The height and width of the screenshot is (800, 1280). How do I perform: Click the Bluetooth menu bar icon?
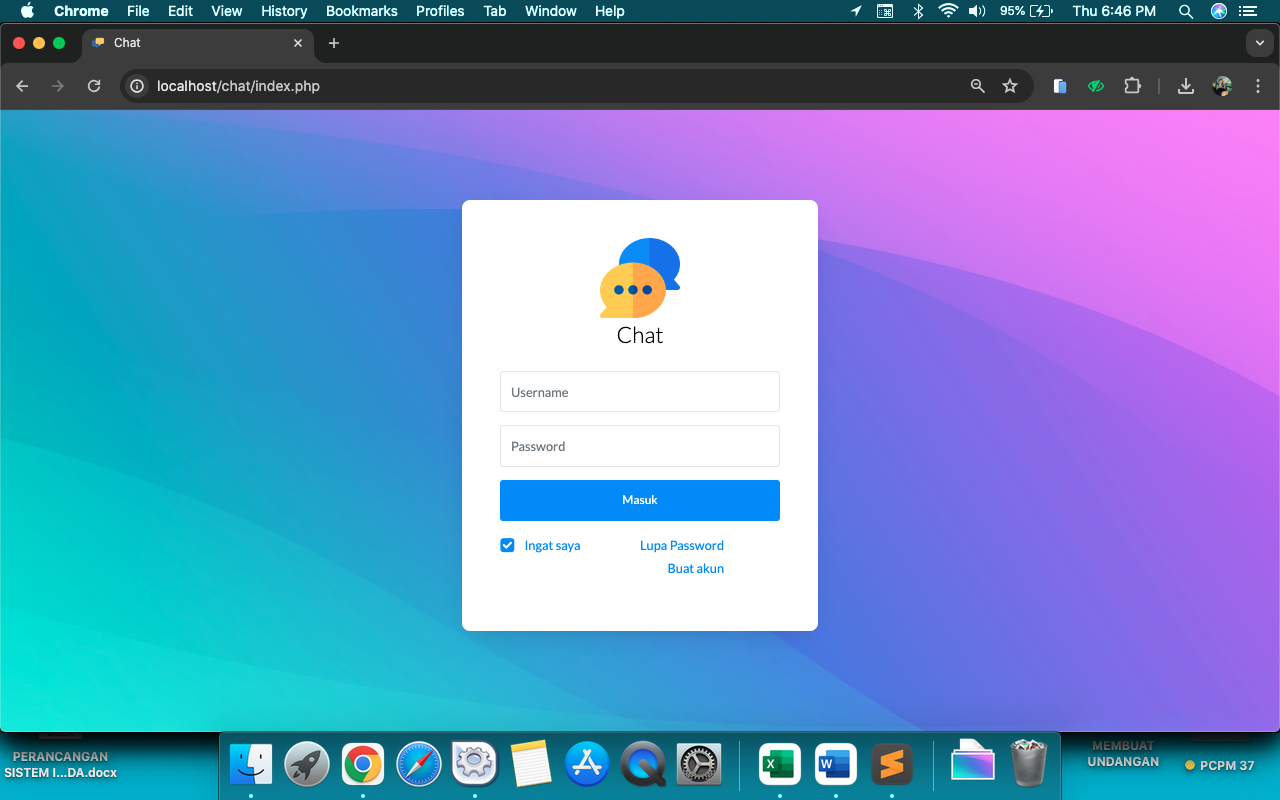coord(918,11)
